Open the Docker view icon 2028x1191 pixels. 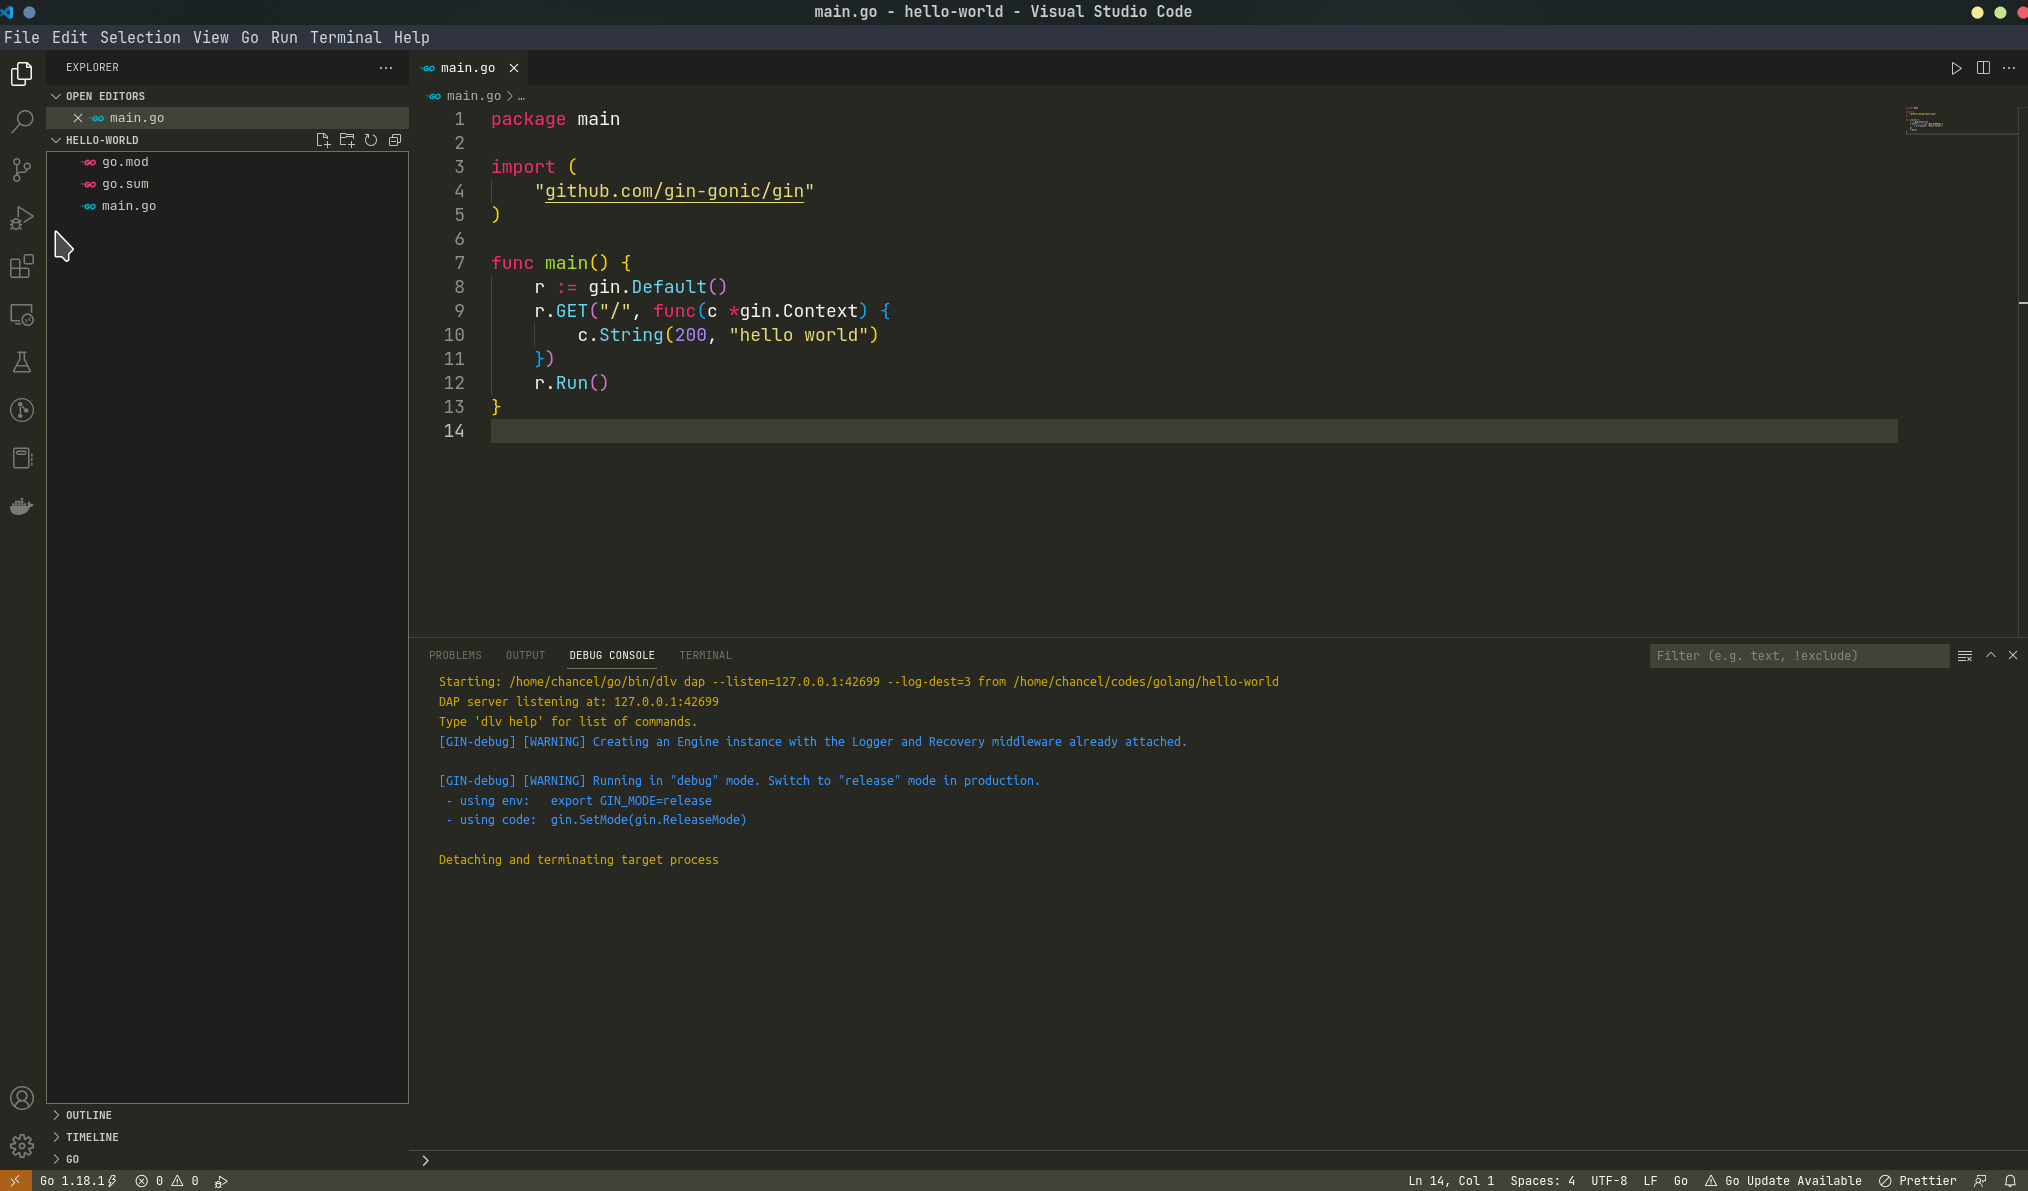pyautogui.click(x=22, y=506)
